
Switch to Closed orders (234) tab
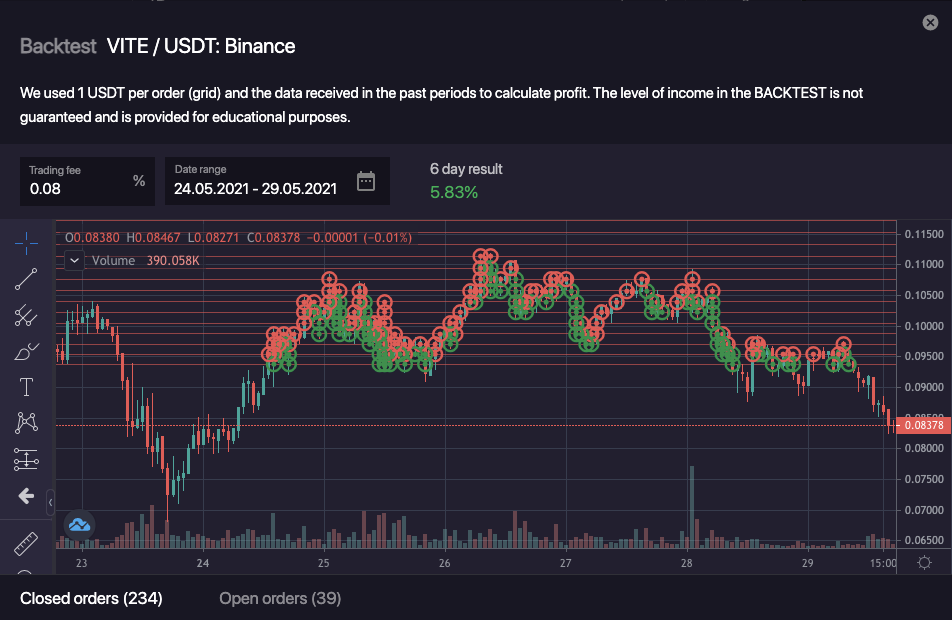tap(91, 598)
